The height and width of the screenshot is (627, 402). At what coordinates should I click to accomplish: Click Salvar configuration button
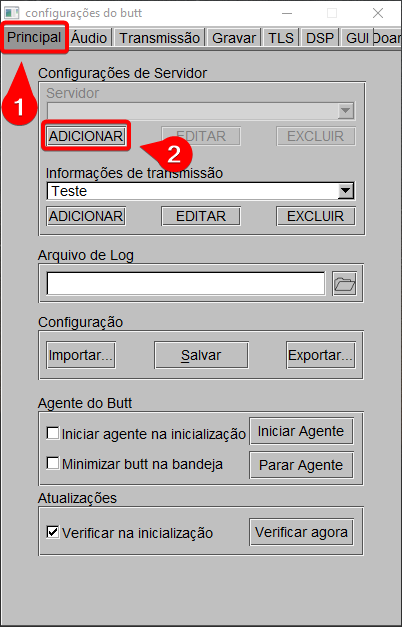[201, 355]
